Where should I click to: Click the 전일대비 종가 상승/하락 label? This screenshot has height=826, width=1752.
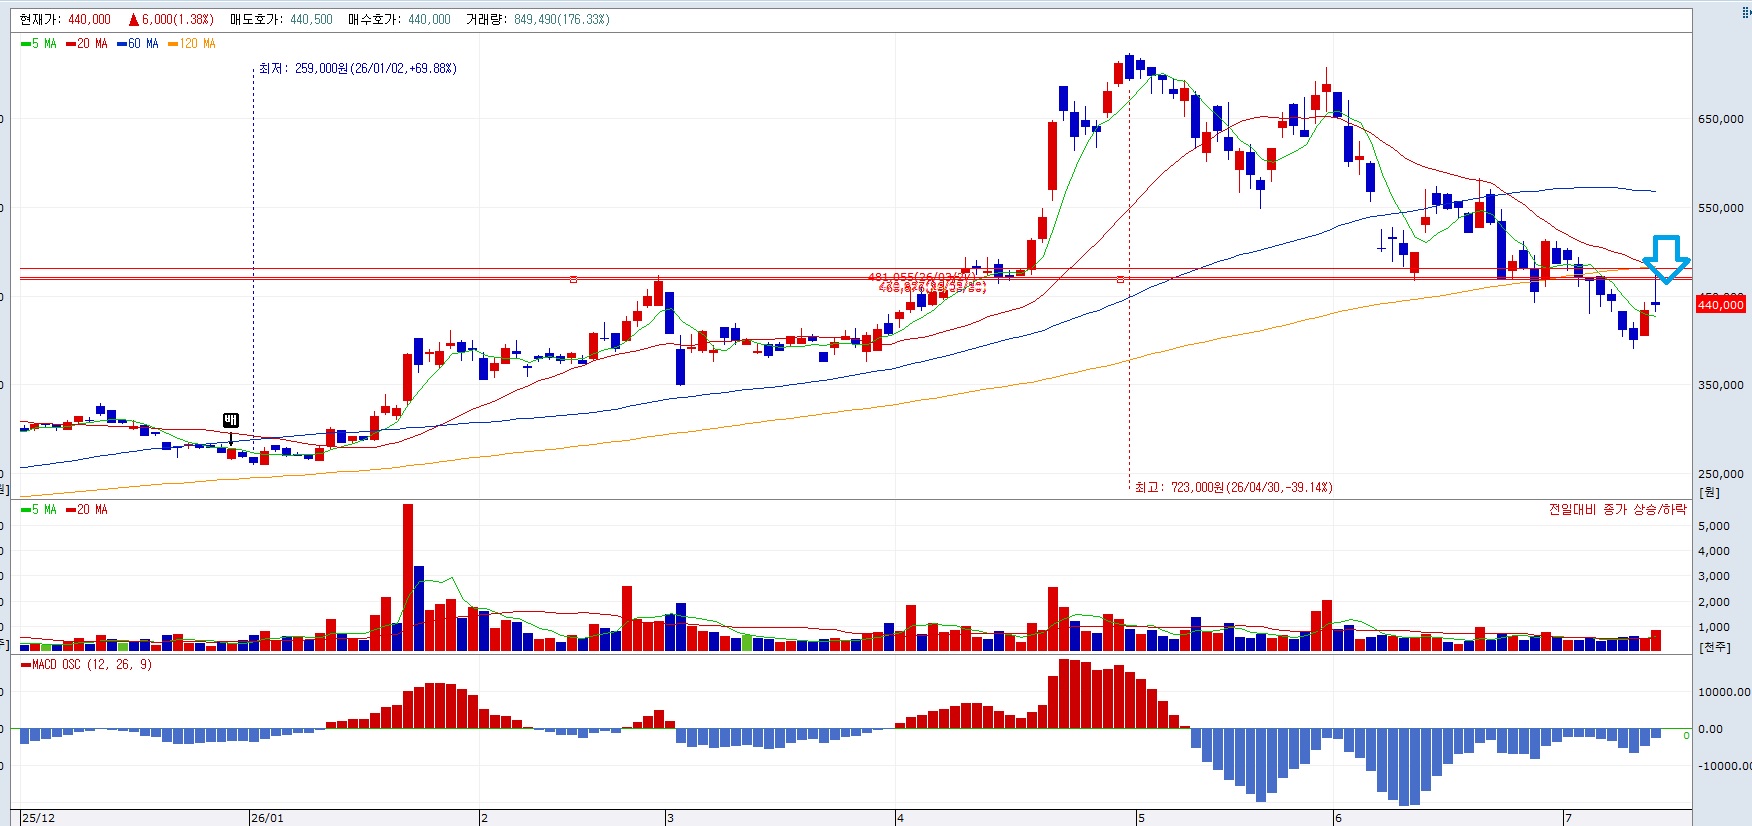pyautogui.click(x=1618, y=510)
